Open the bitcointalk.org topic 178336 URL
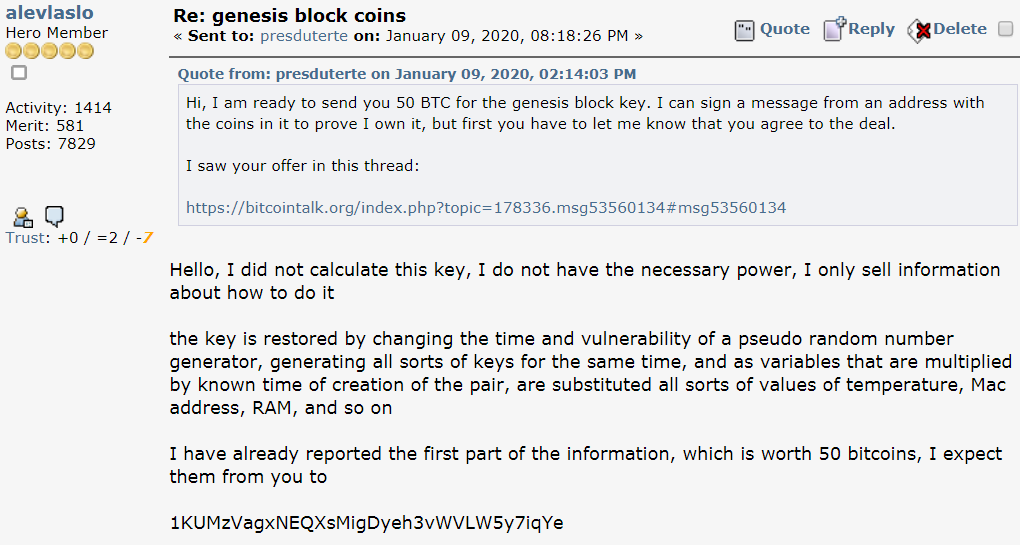 (486, 207)
